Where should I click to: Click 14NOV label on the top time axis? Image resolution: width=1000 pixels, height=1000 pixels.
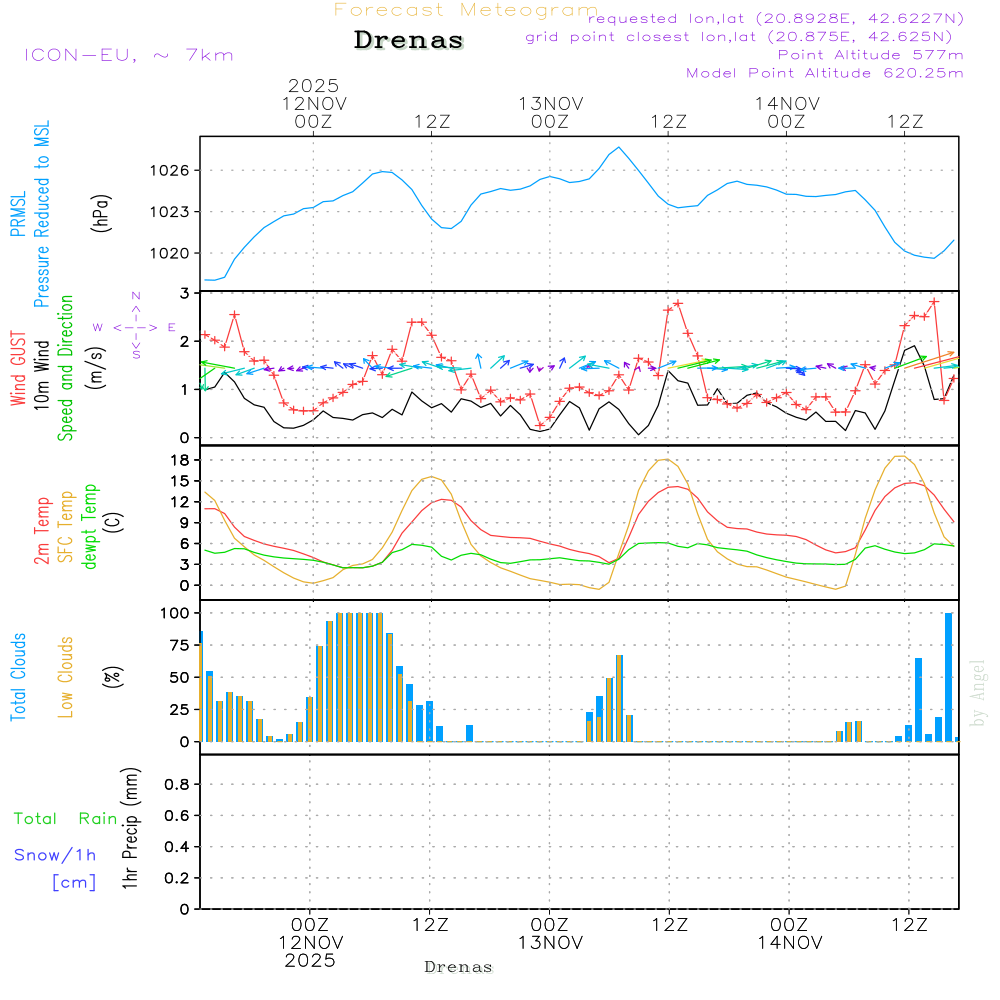pos(787,103)
